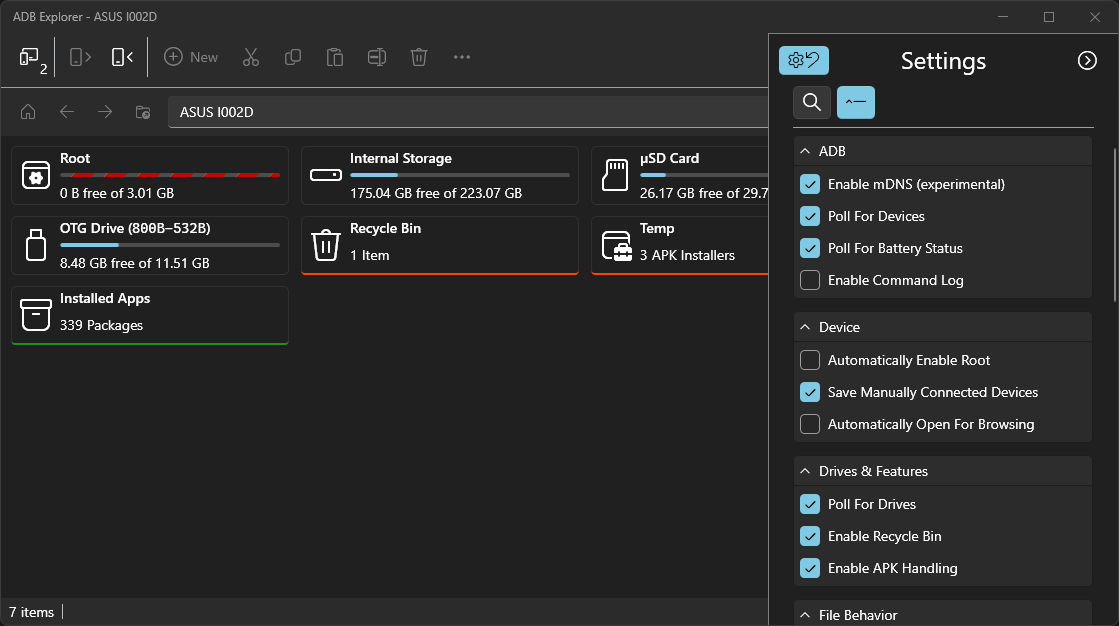
Task: Click the pull-from-device phone icon
Action: click(x=122, y=57)
